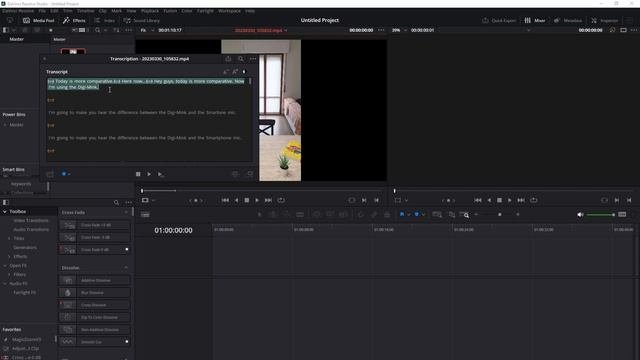Toggle the Media Pool panel
Screen dimensions: 640x360
point(39,20)
